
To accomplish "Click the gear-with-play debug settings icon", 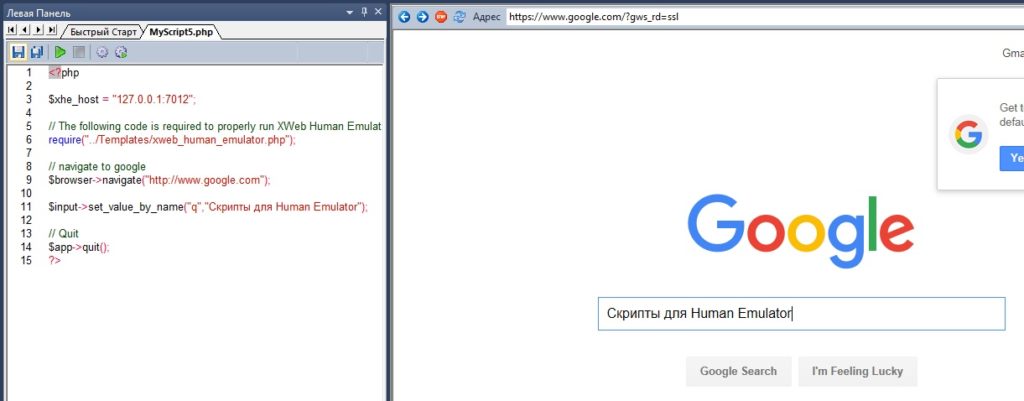I will [x=121, y=52].
